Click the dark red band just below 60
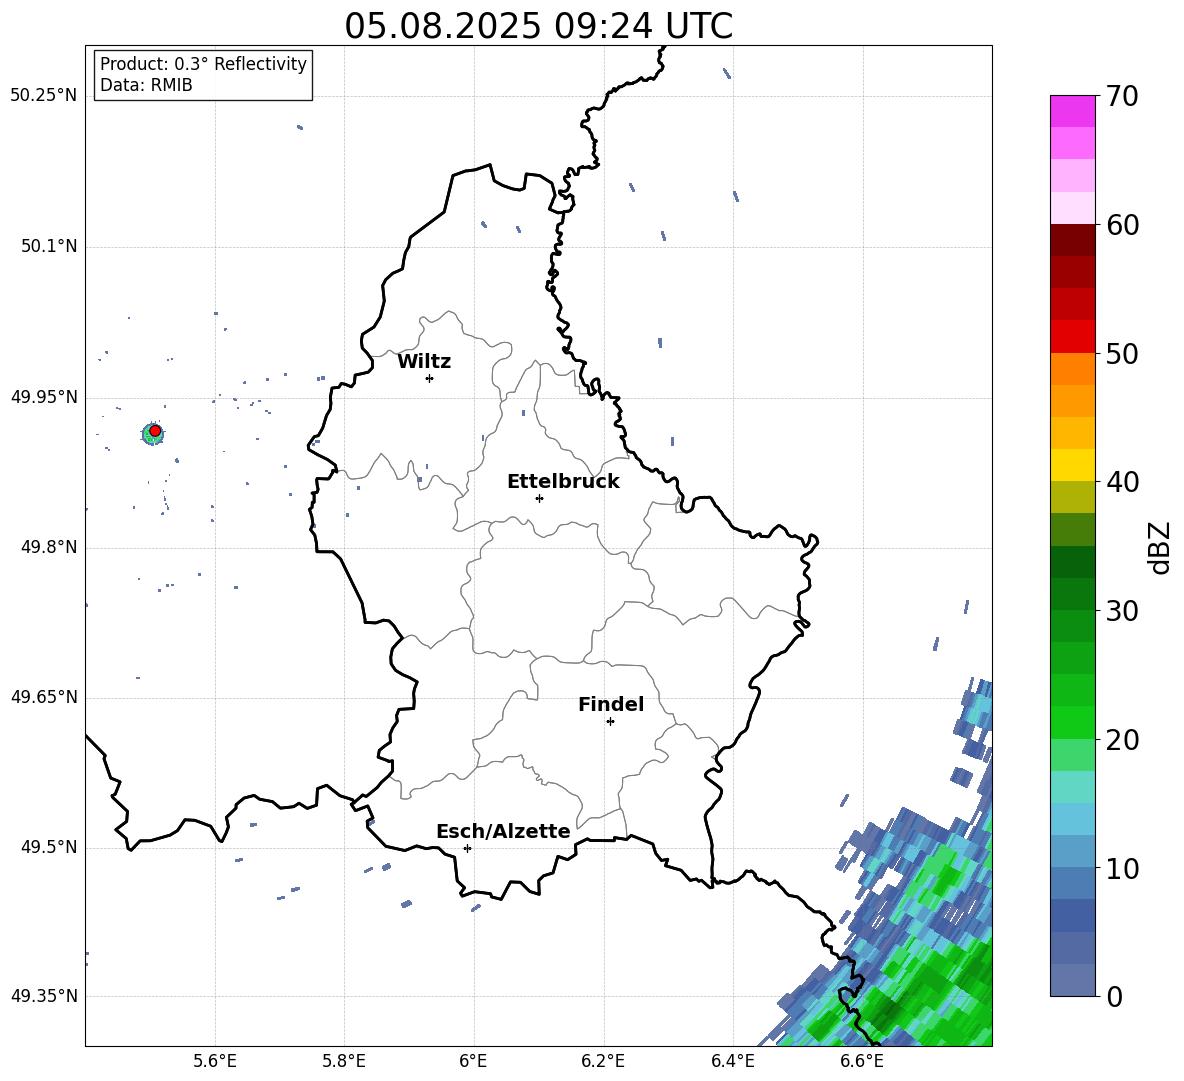This screenshot has height=1081, width=1184. 1072,240
